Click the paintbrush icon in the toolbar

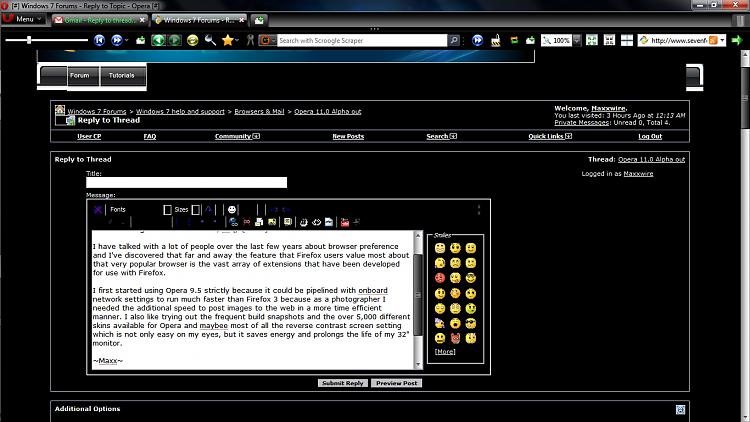(x=496, y=40)
